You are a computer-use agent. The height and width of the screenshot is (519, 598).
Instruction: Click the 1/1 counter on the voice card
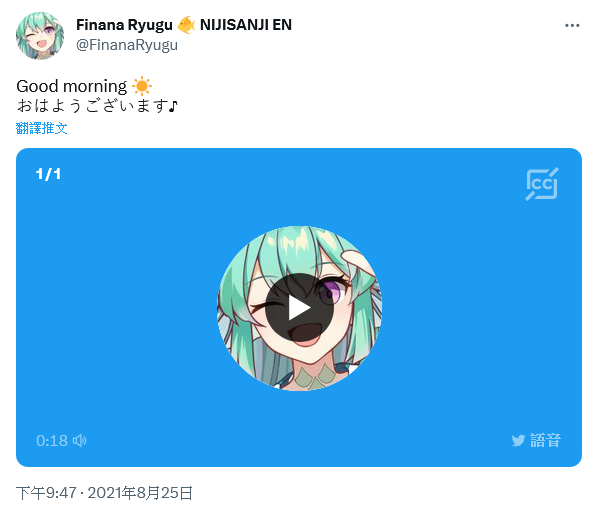pyautogui.click(x=48, y=174)
